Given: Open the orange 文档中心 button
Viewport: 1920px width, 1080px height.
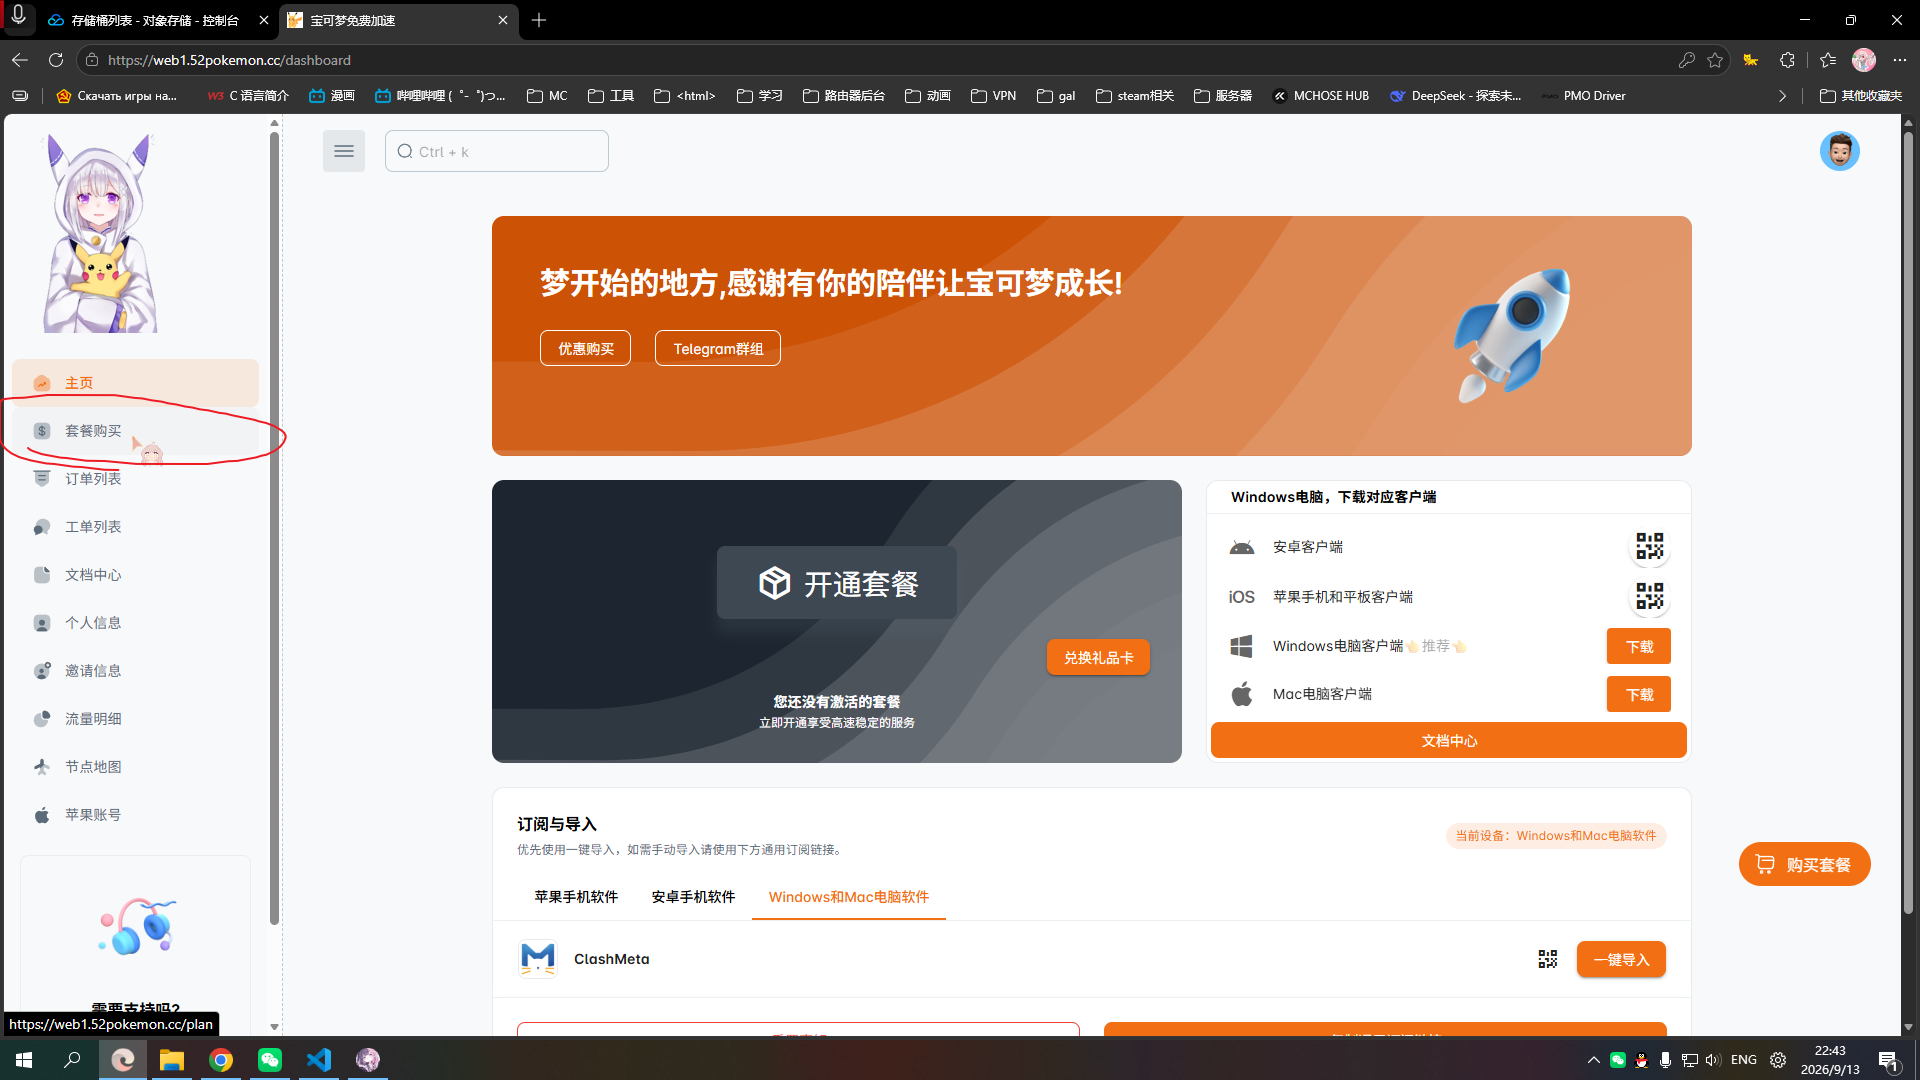Looking at the screenshot, I should (1449, 740).
